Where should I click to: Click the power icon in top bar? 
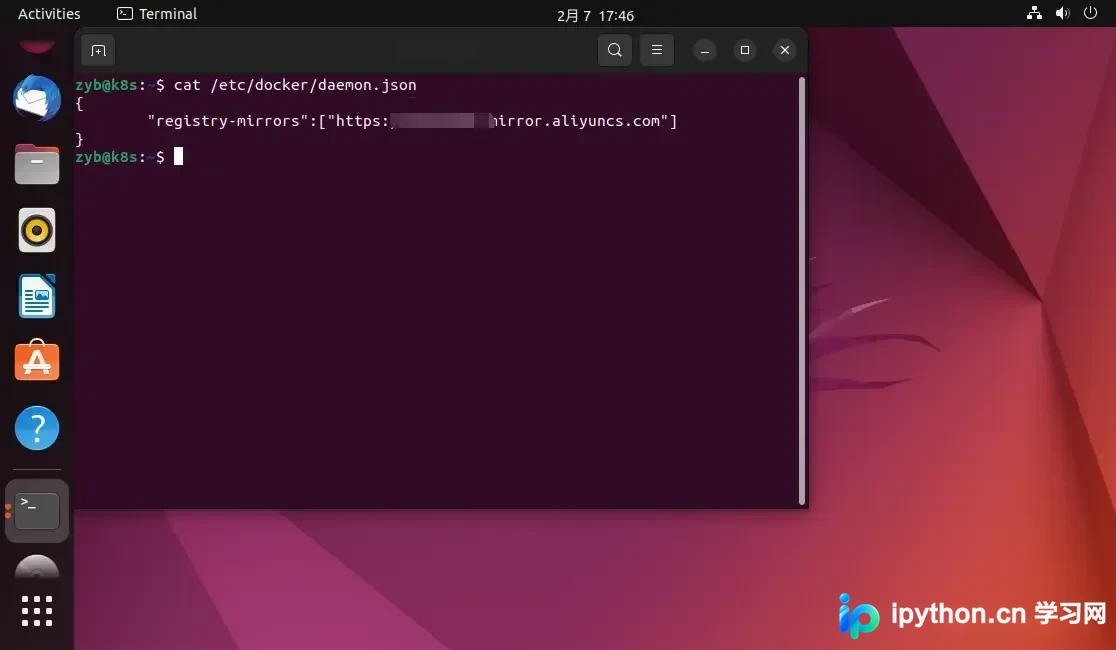[x=1090, y=13]
